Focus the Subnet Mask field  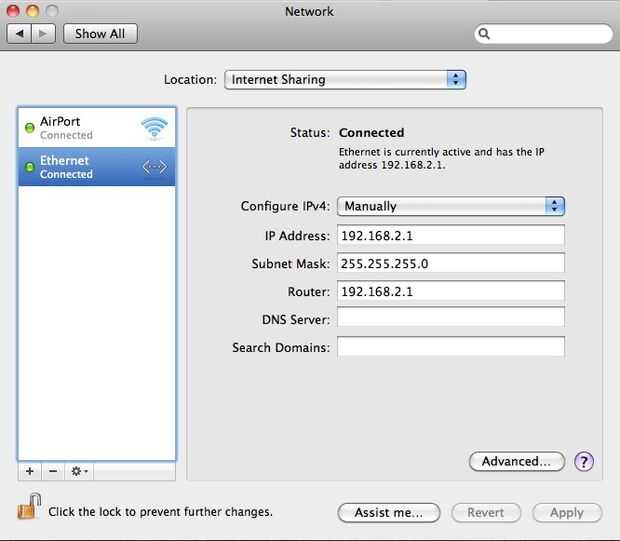pos(451,264)
